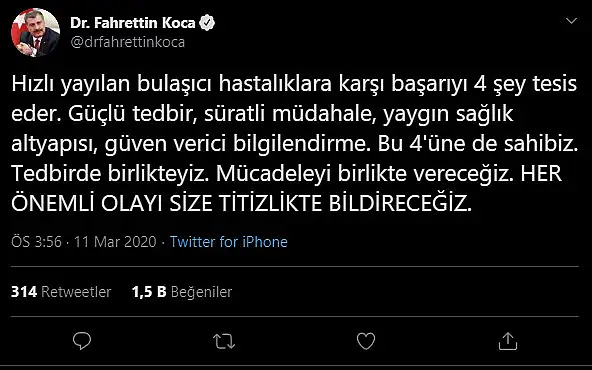
Task: Click the 1,5 B likes number
Action: pyautogui.click(x=149, y=292)
